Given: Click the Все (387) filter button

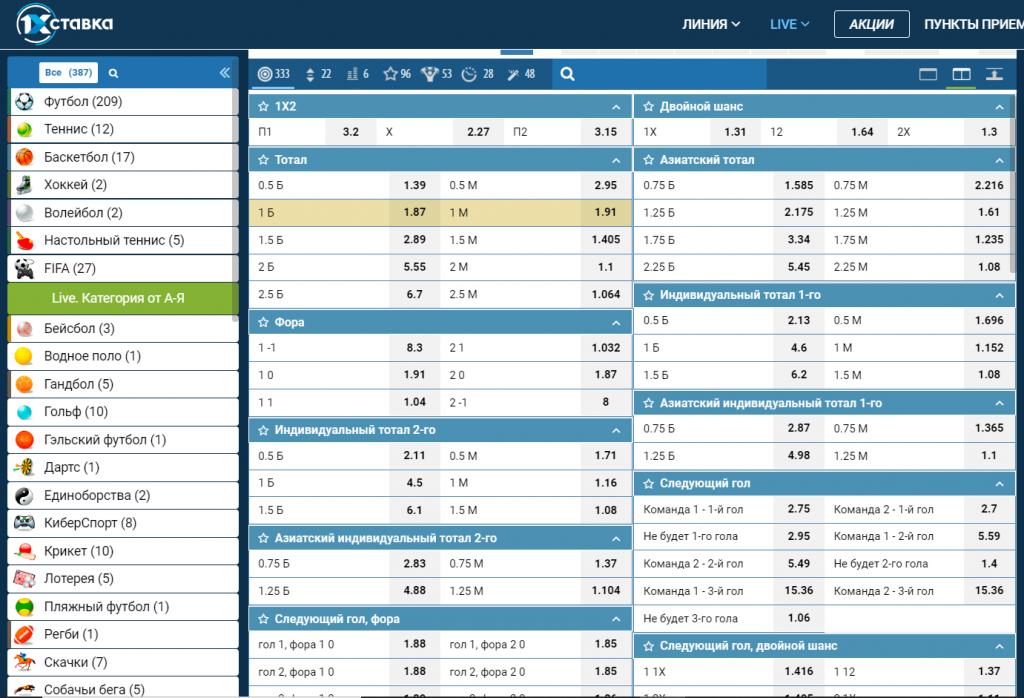Looking at the screenshot, I should 68,73.
